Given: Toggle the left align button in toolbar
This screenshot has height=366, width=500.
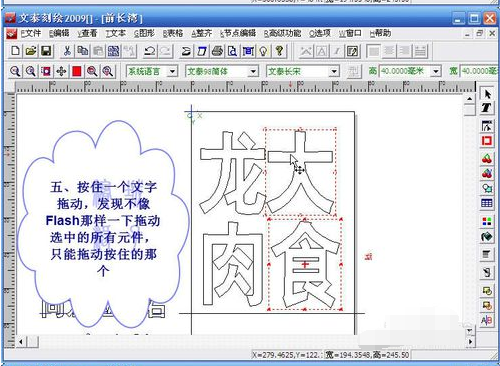Looking at the screenshot, I should [373, 51].
